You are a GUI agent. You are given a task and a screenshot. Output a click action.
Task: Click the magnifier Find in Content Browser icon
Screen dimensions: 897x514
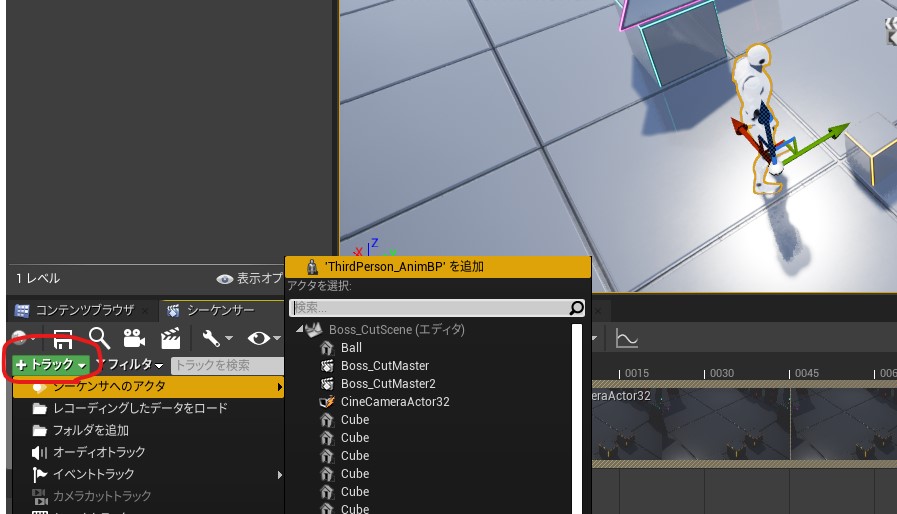(99, 338)
